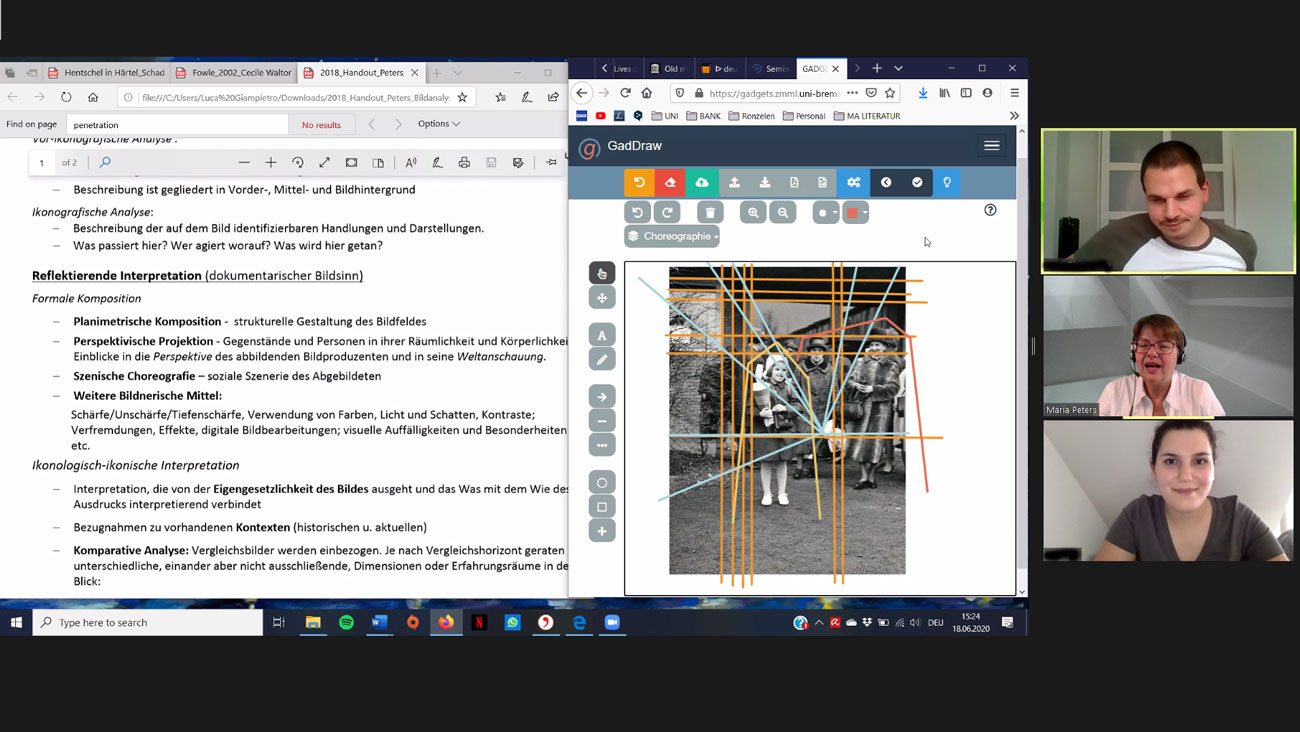
Task: Select the text 'A' tool in GadDraw
Action: tap(602, 335)
